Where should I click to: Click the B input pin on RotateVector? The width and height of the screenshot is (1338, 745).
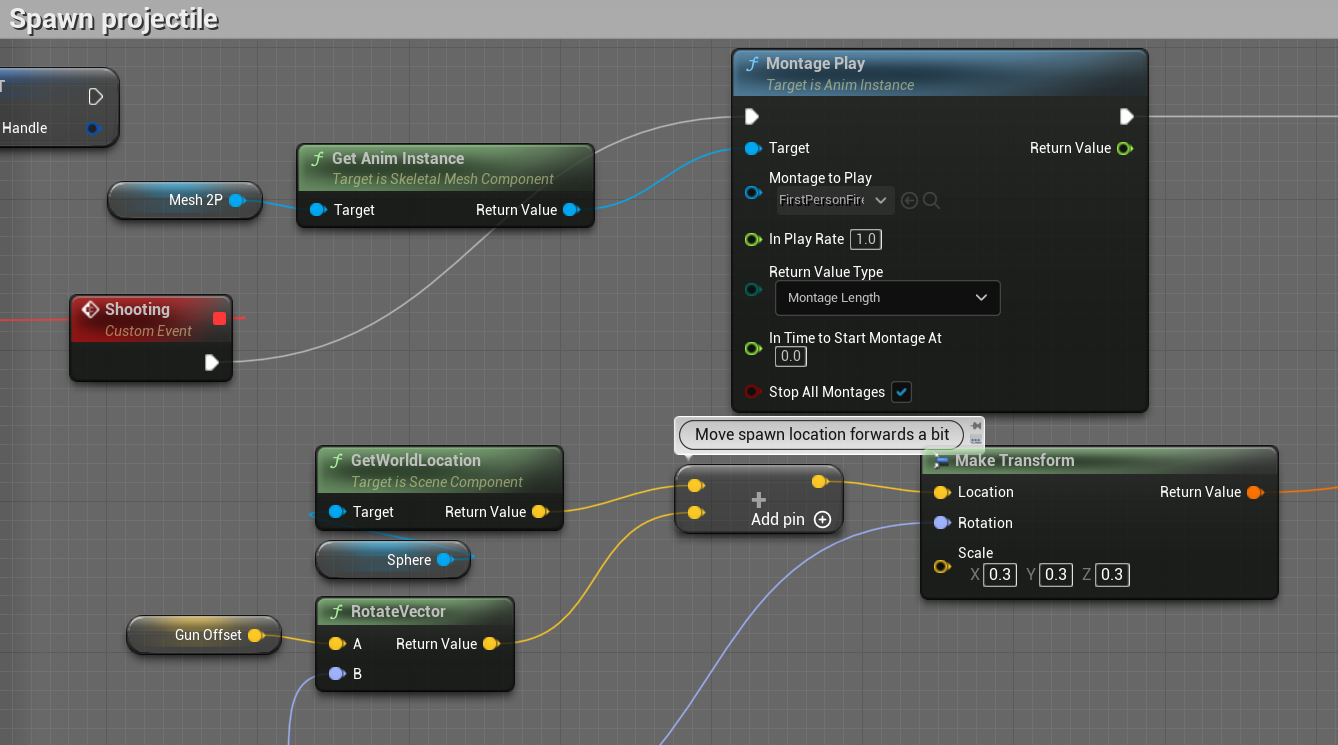click(x=336, y=674)
